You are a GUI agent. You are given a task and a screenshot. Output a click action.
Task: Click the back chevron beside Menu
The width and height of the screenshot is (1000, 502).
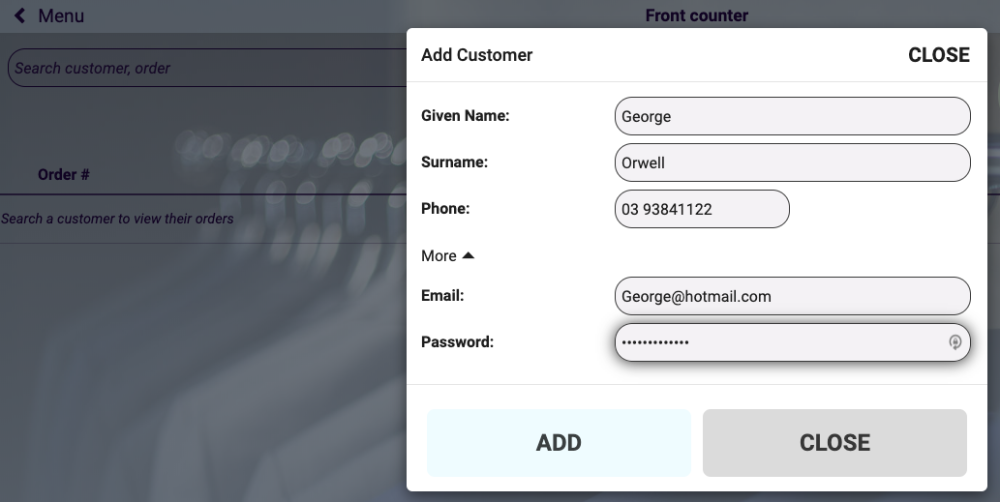tap(20, 16)
